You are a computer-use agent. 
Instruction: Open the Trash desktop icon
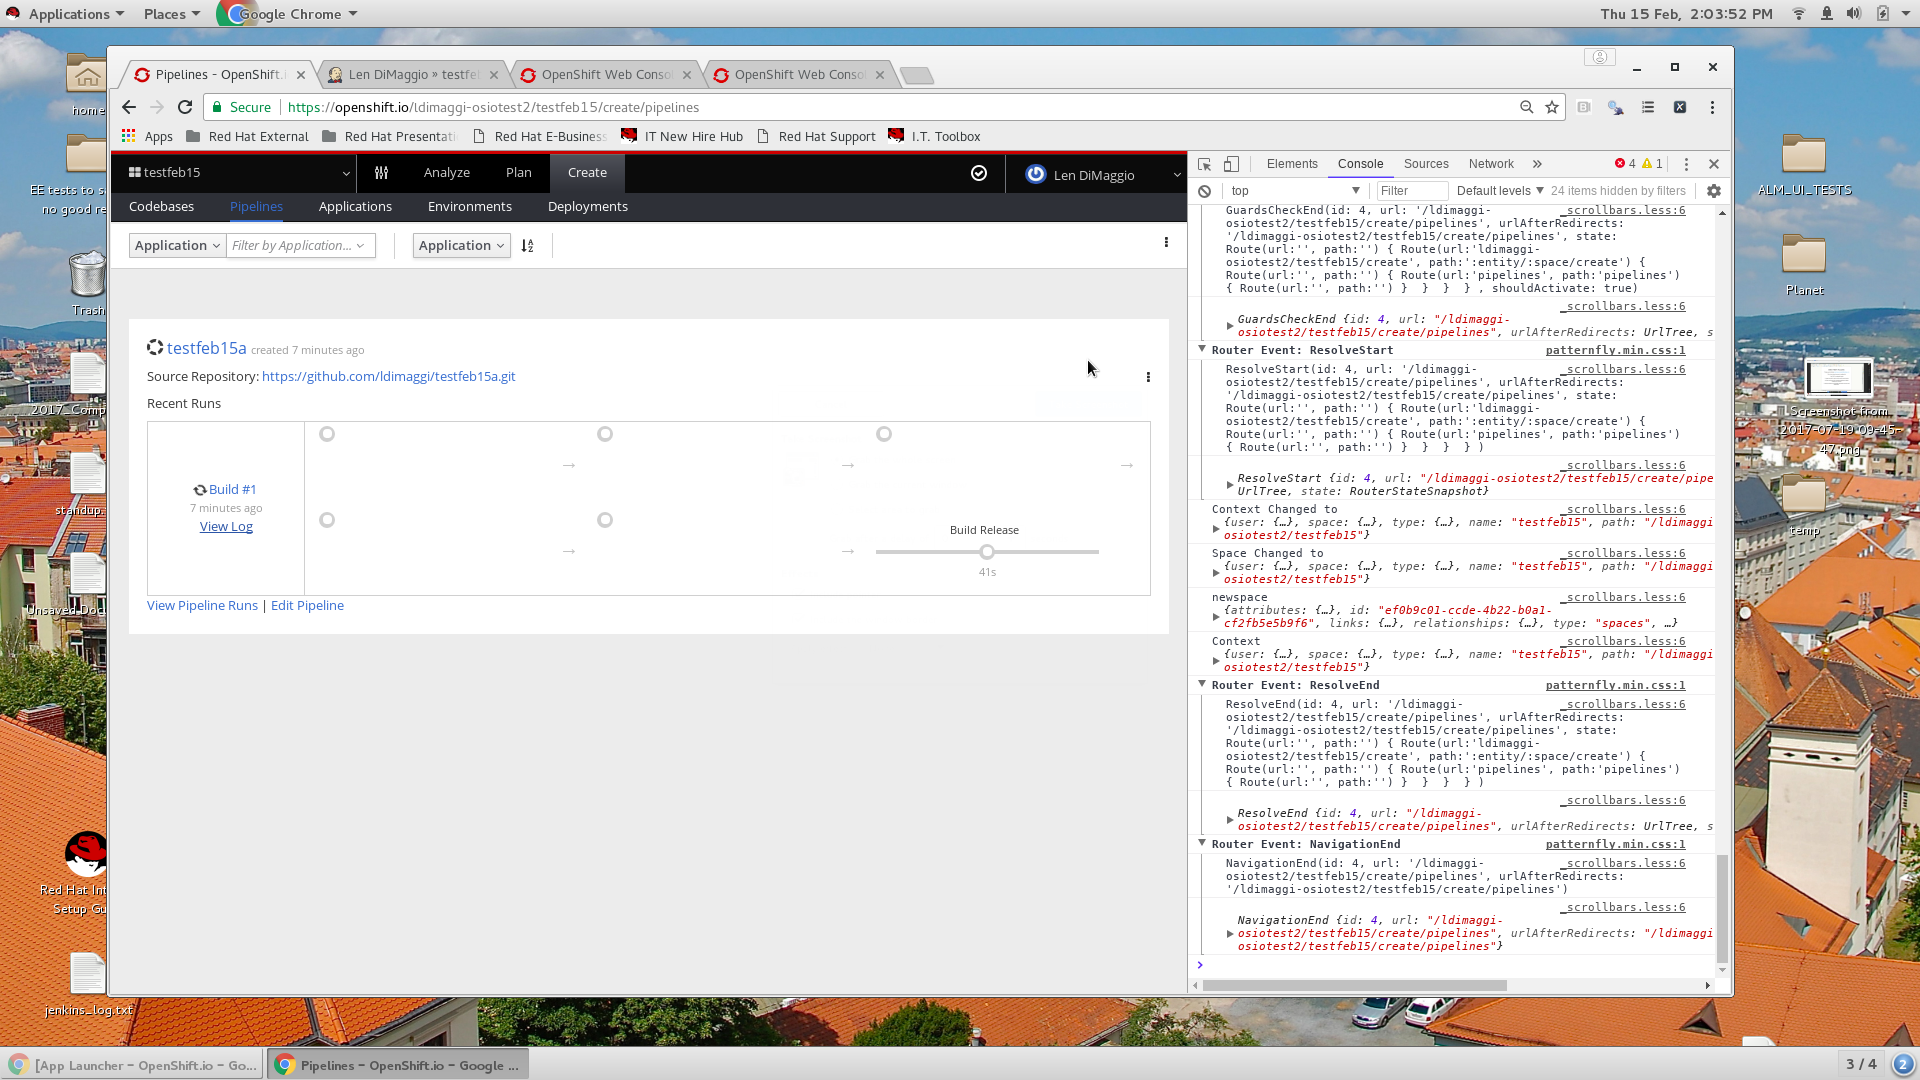(x=87, y=283)
